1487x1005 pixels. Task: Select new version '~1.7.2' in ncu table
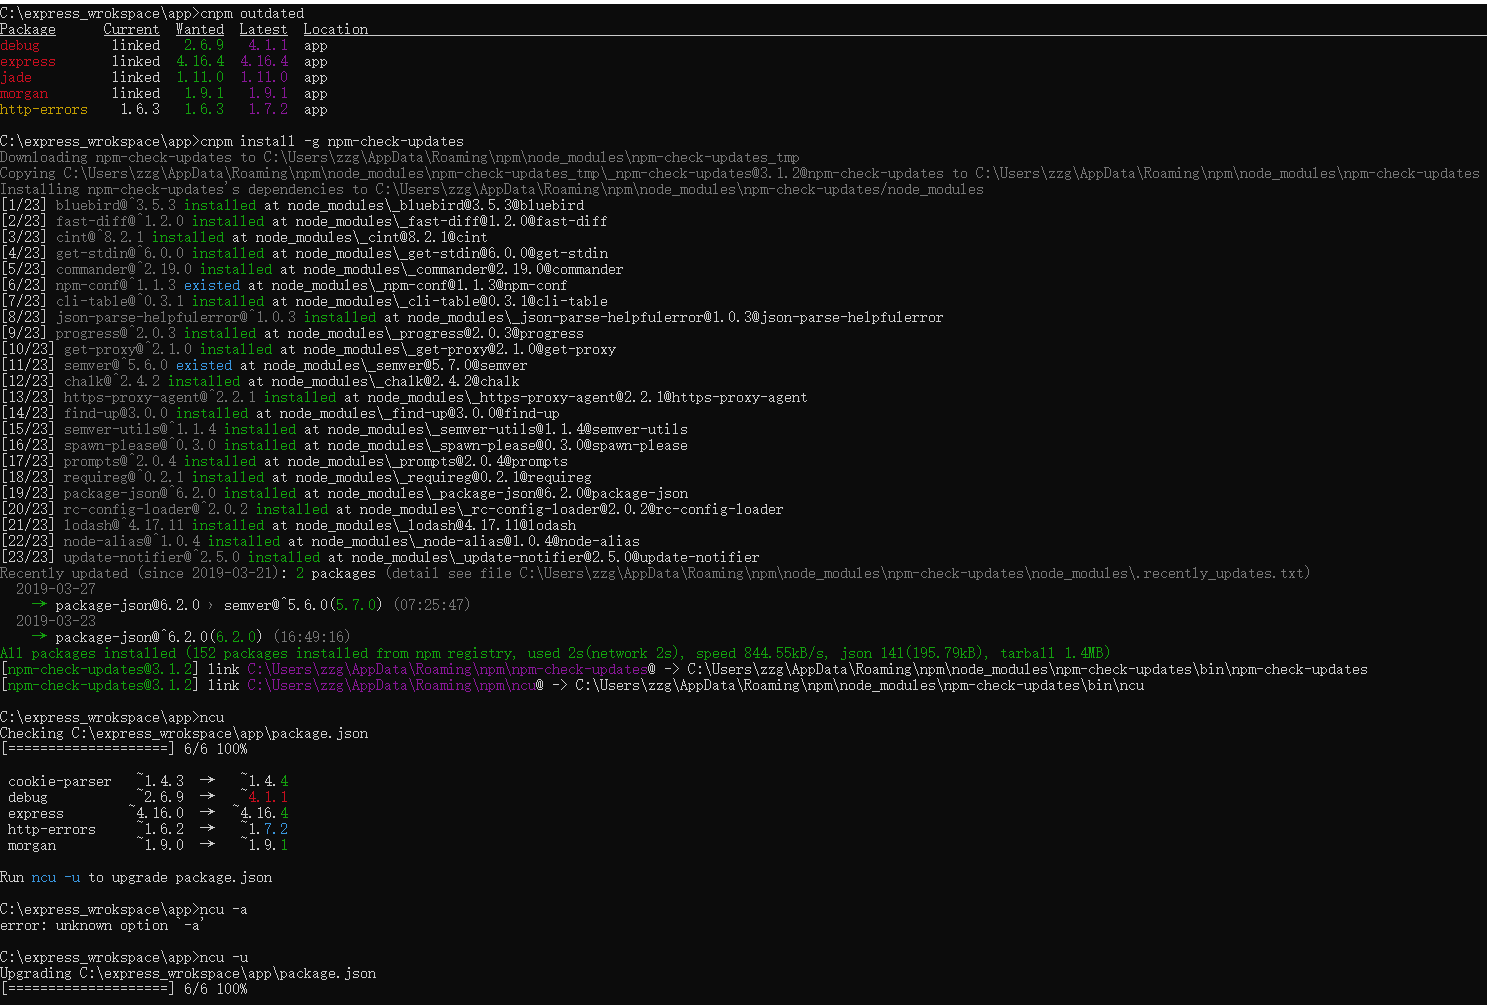(264, 829)
